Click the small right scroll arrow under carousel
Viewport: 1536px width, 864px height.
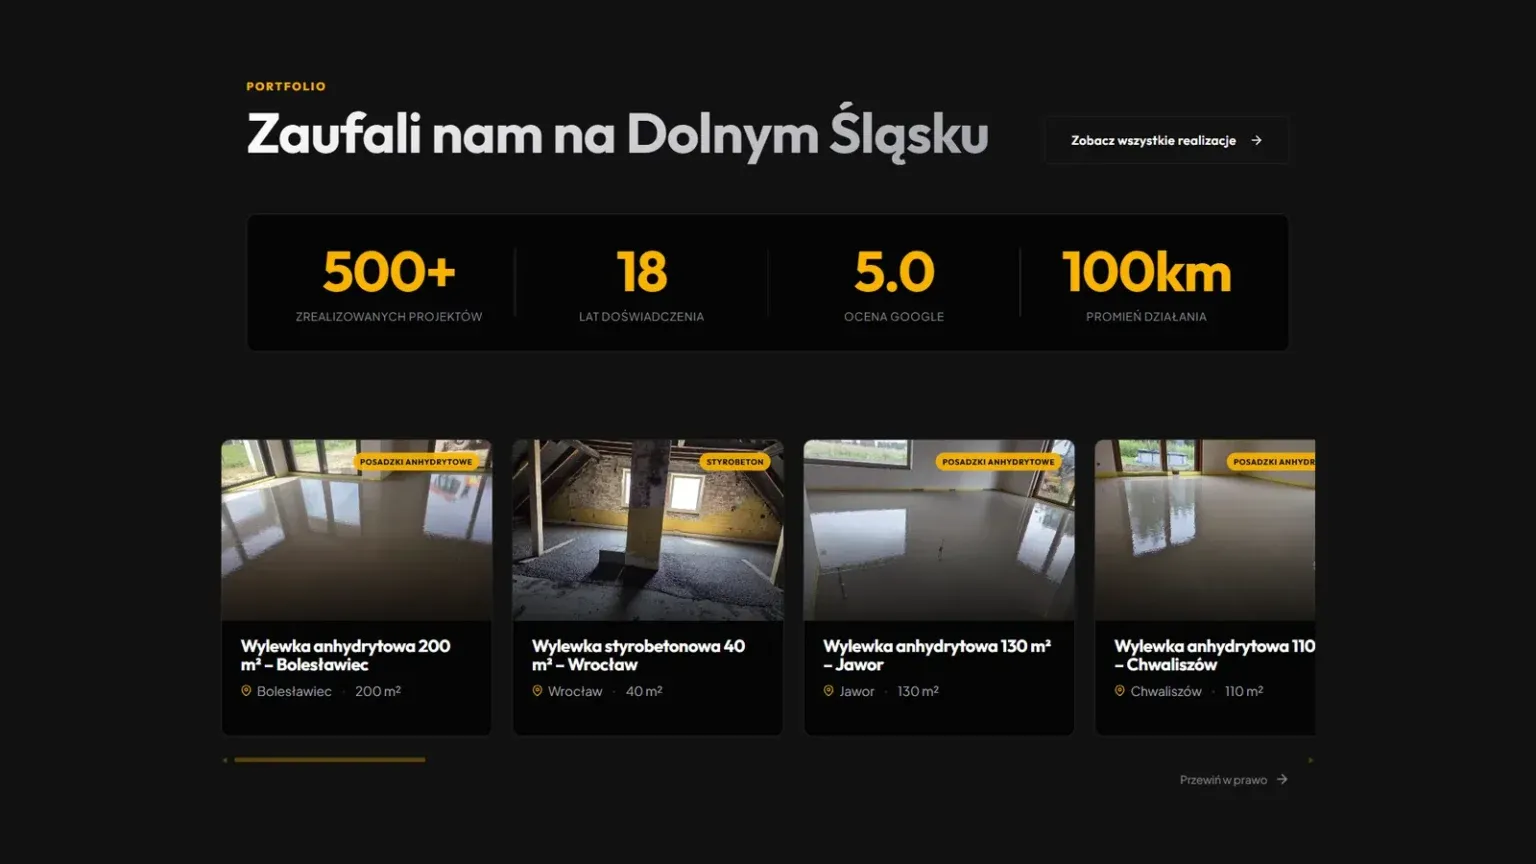click(1311, 760)
